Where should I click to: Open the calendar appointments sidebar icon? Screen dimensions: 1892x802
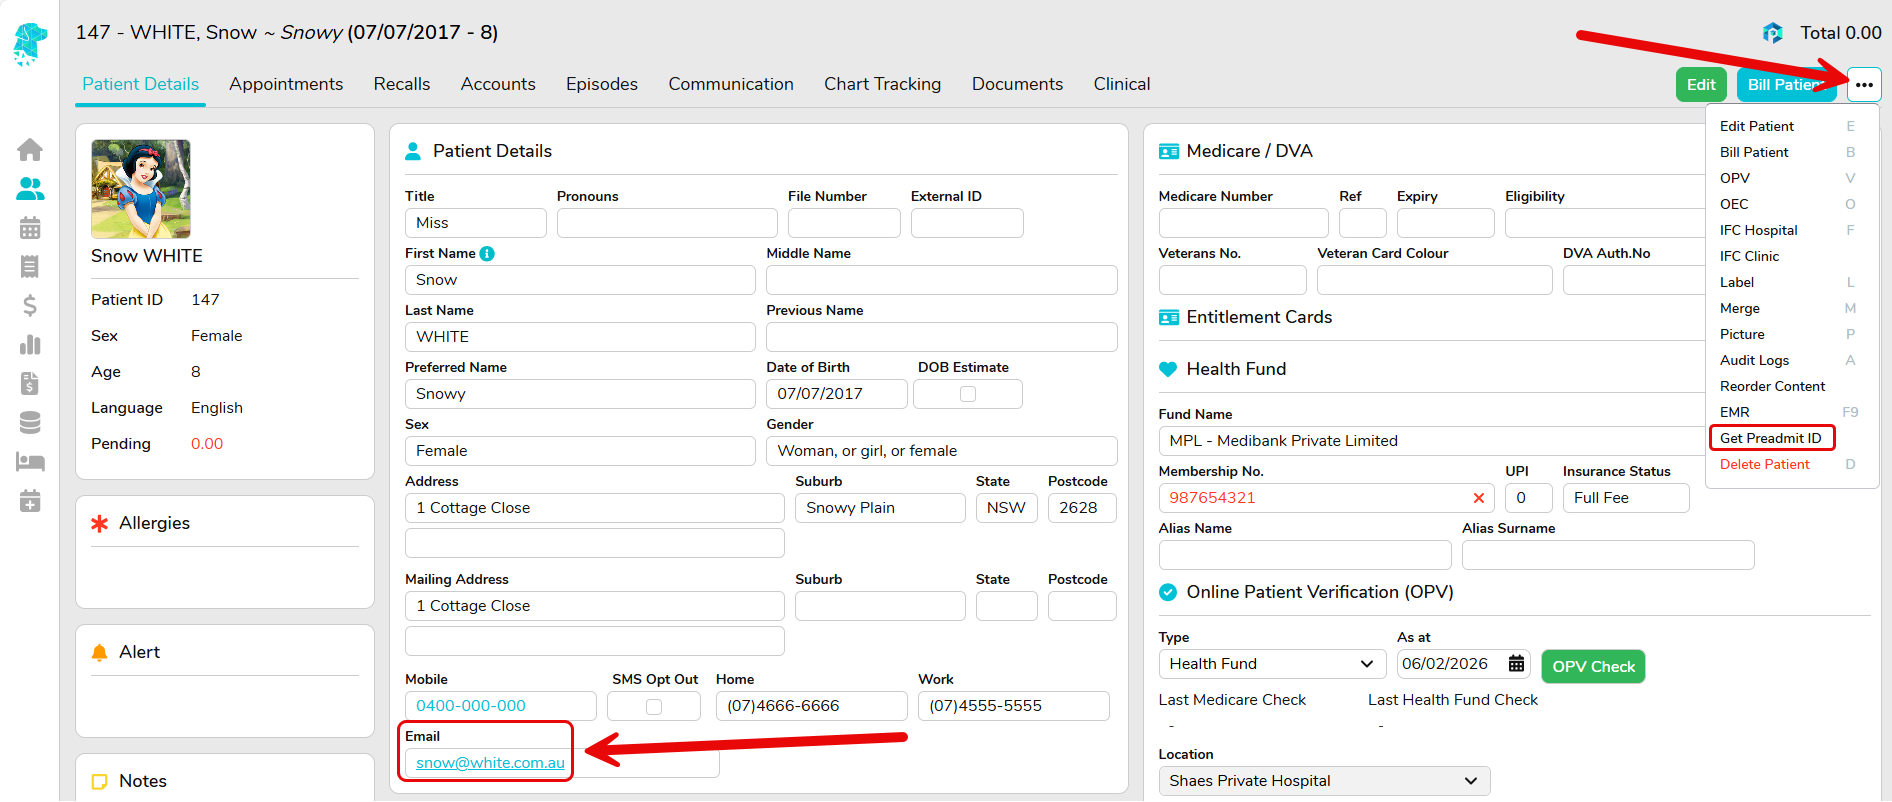click(30, 228)
